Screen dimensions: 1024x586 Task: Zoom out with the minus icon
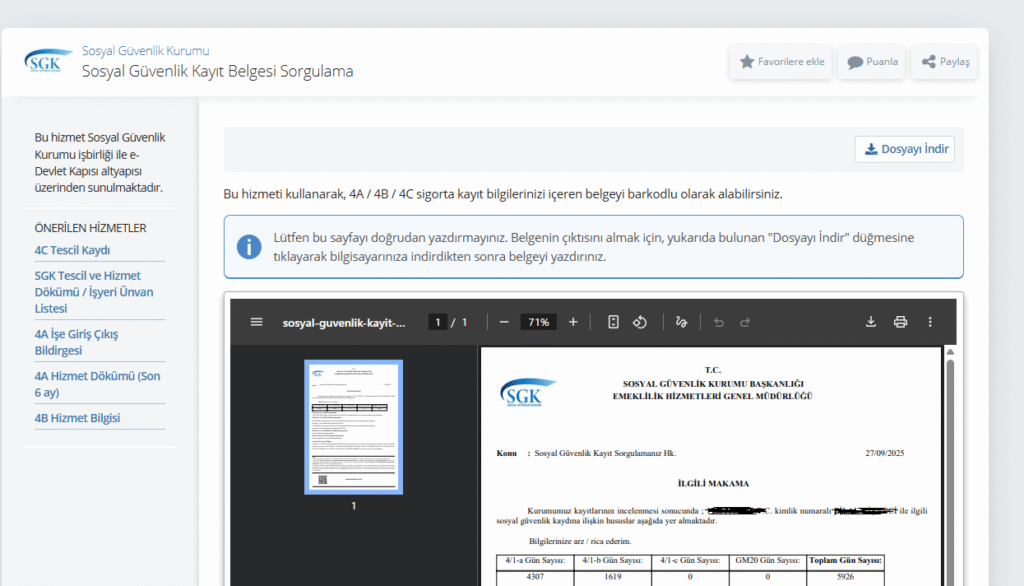(x=504, y=322)
